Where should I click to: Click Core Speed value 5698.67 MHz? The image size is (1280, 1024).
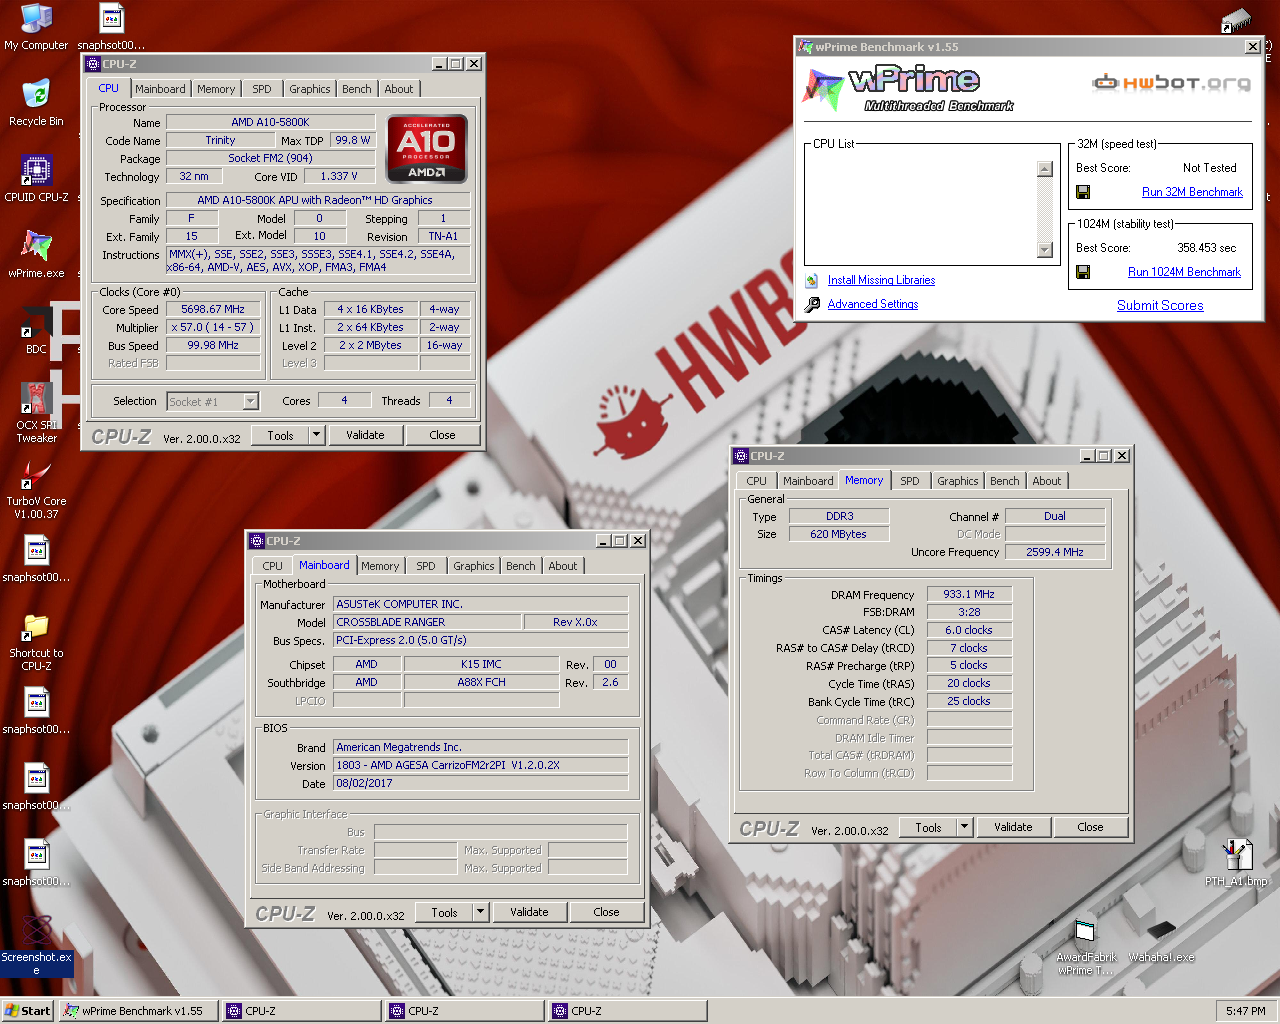[x=213, y=310]
